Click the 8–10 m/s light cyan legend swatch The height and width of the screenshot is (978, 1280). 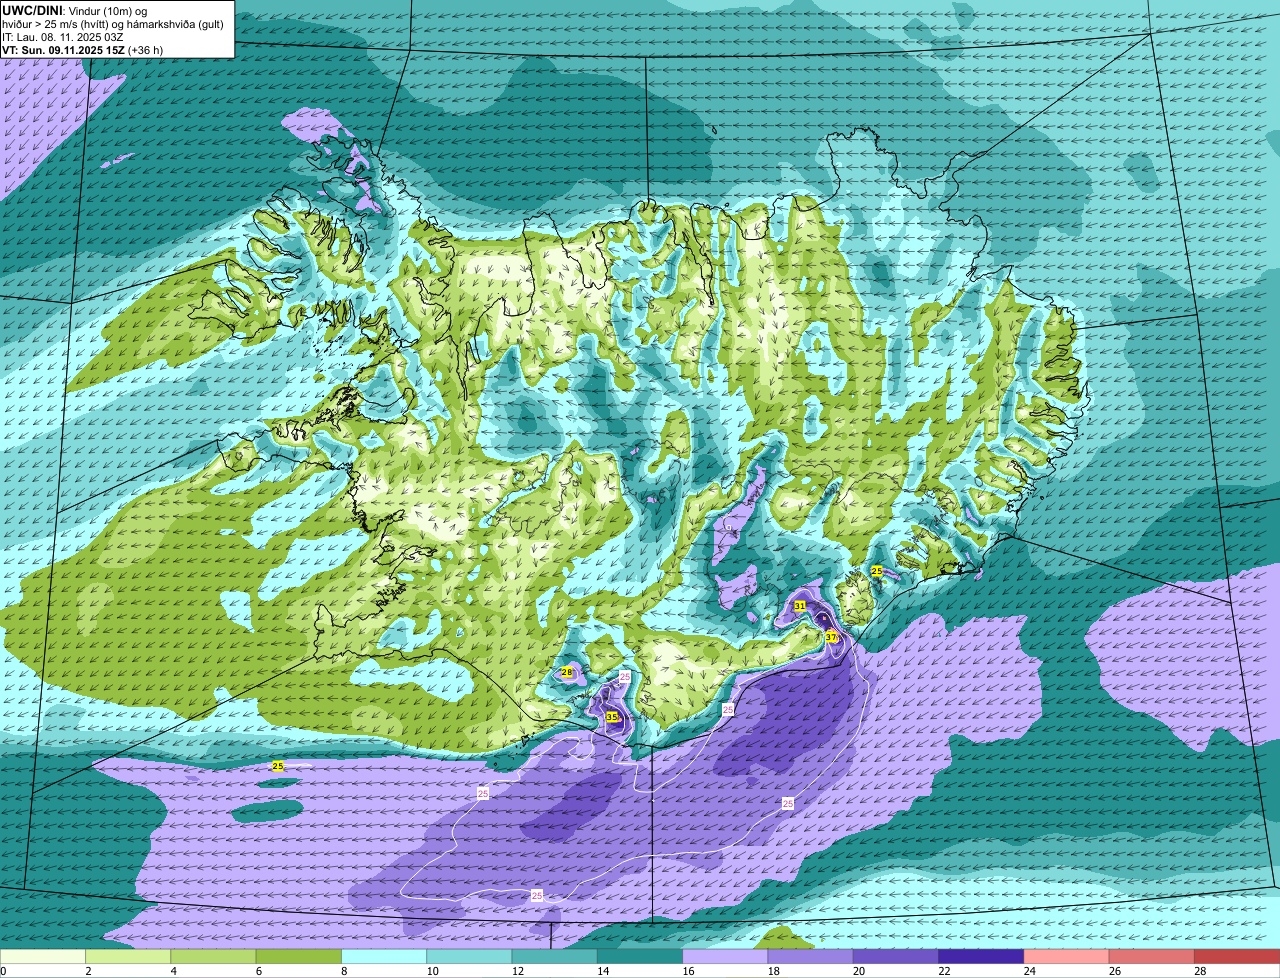(x=384, y=957)
